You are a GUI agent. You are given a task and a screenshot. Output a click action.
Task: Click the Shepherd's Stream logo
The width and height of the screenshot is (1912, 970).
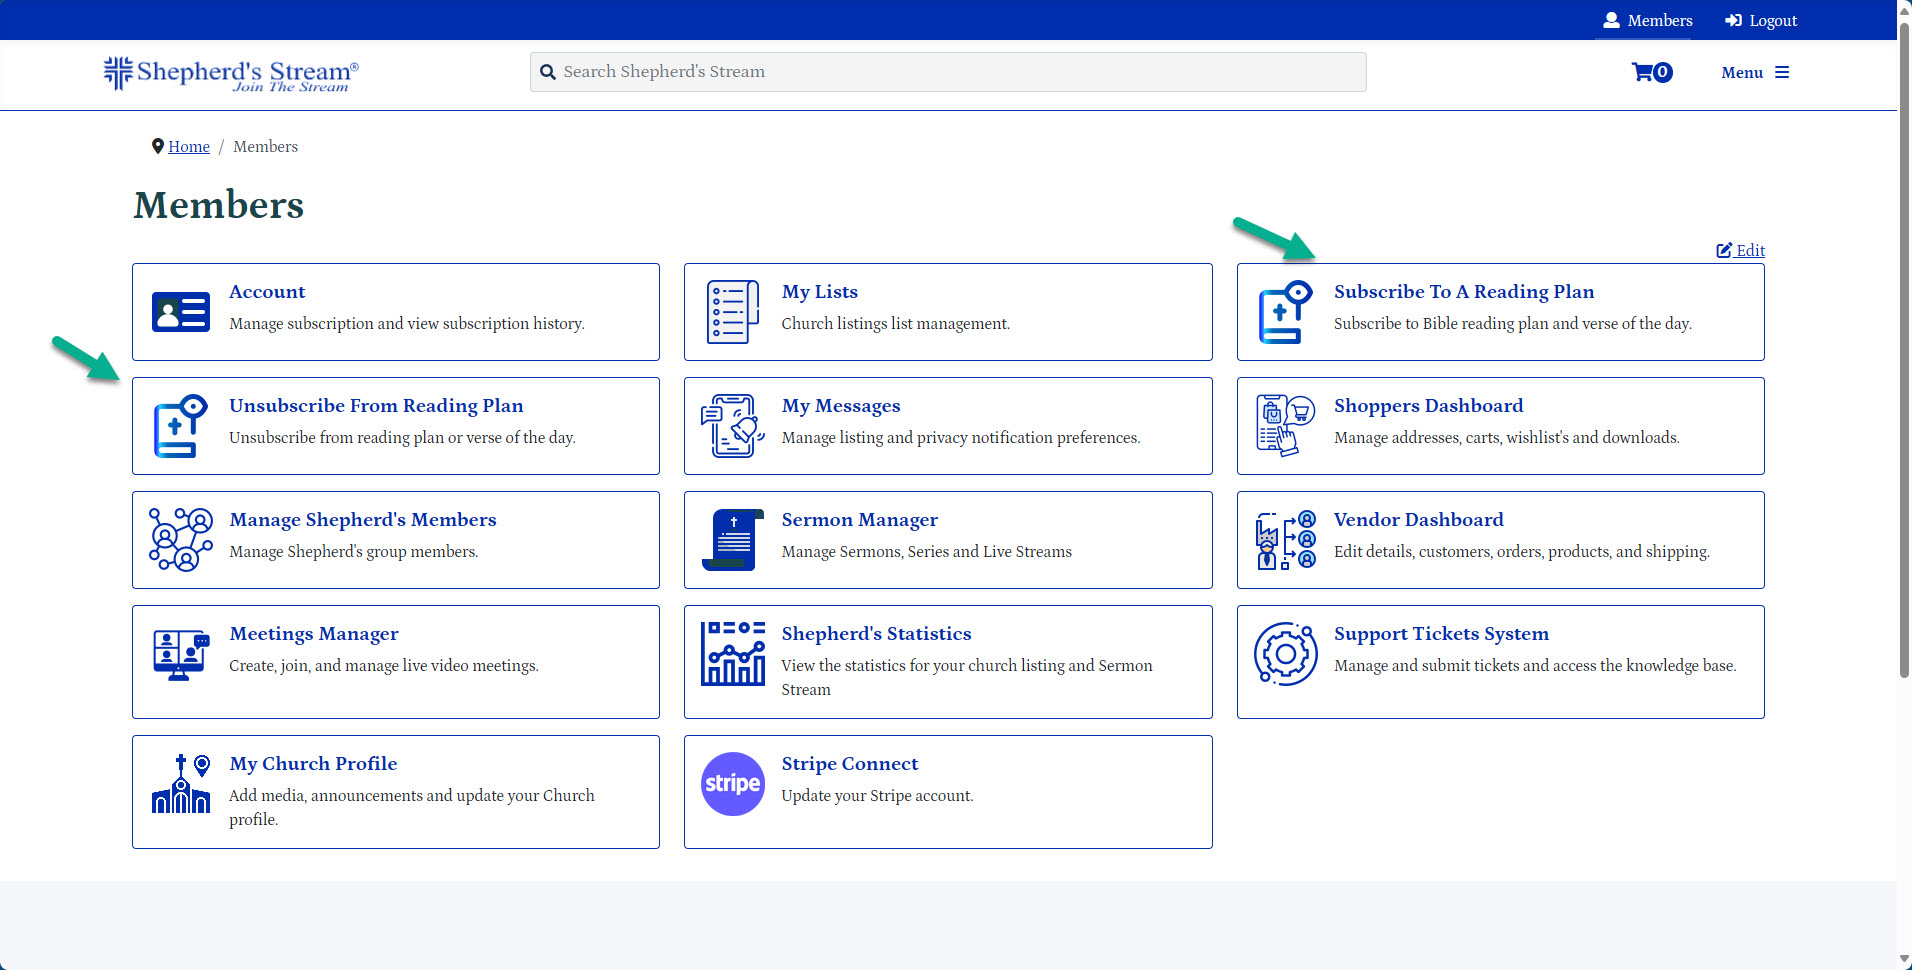pos(231,74)
